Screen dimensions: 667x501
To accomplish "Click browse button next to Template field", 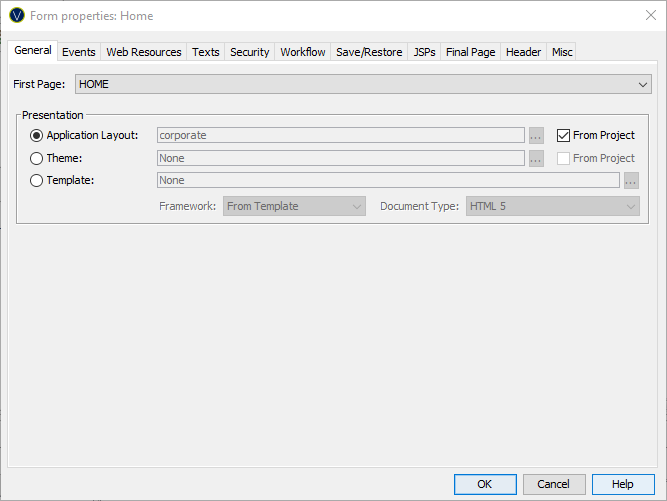I will (631, 181).
